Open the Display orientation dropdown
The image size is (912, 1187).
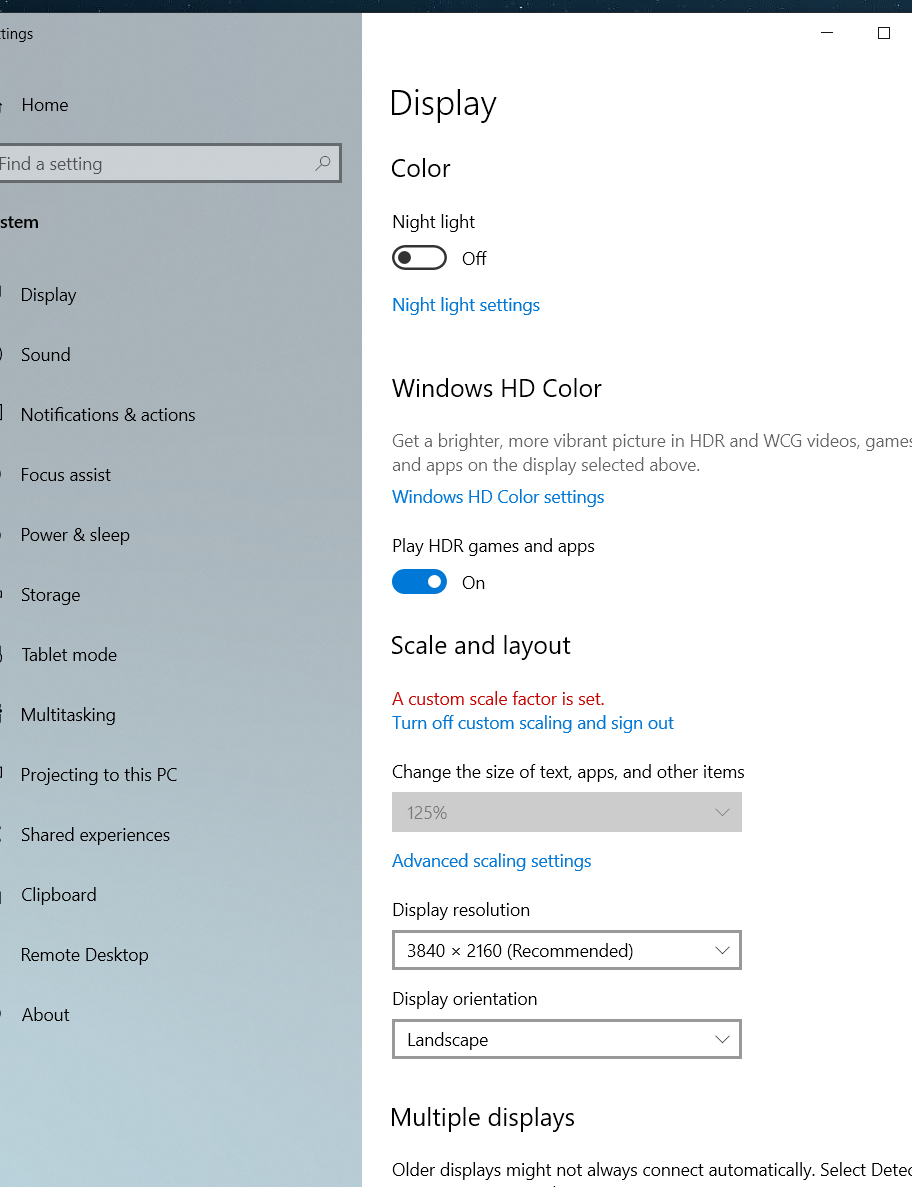(x=567, y=1039)
